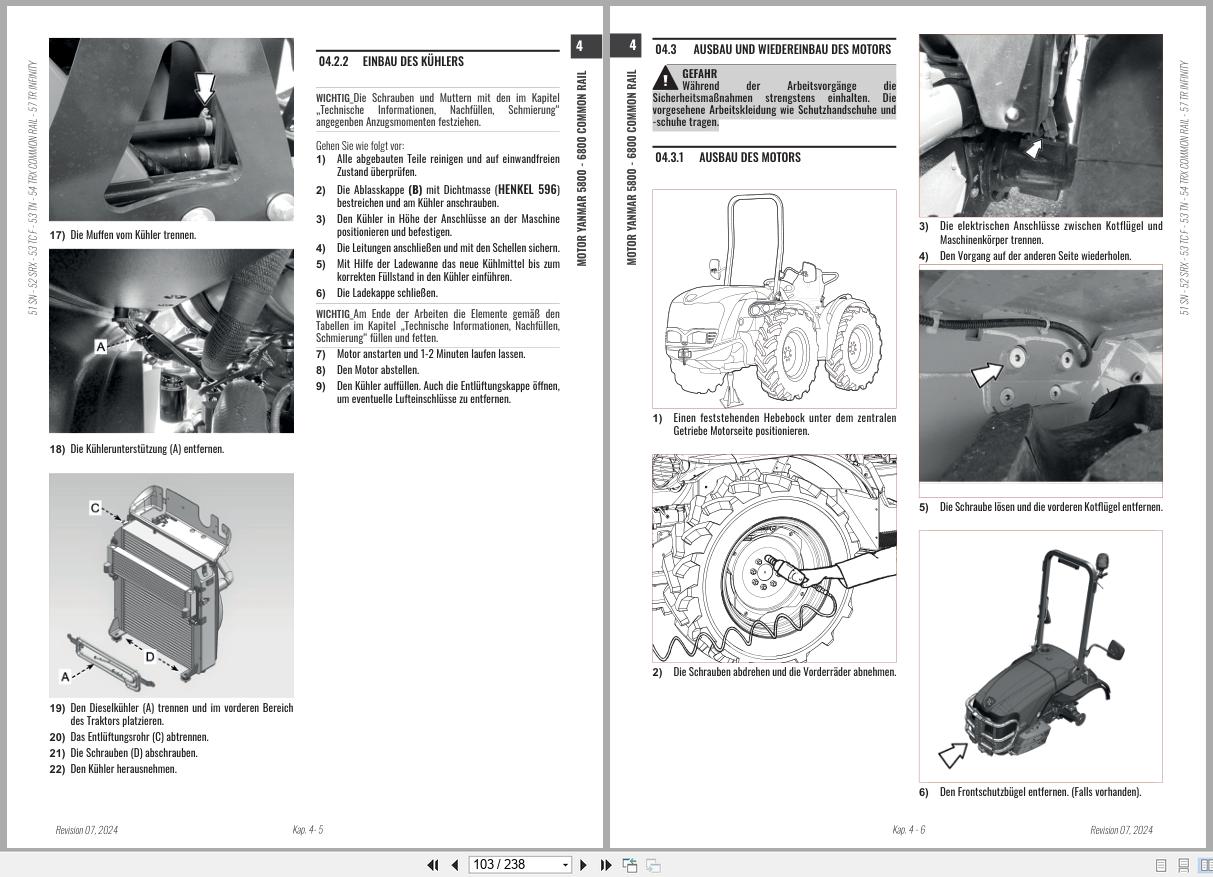The image size is (1213, 877).
Task: Click the grayed next view icon in the toolbar
Action: coord(651,864)
